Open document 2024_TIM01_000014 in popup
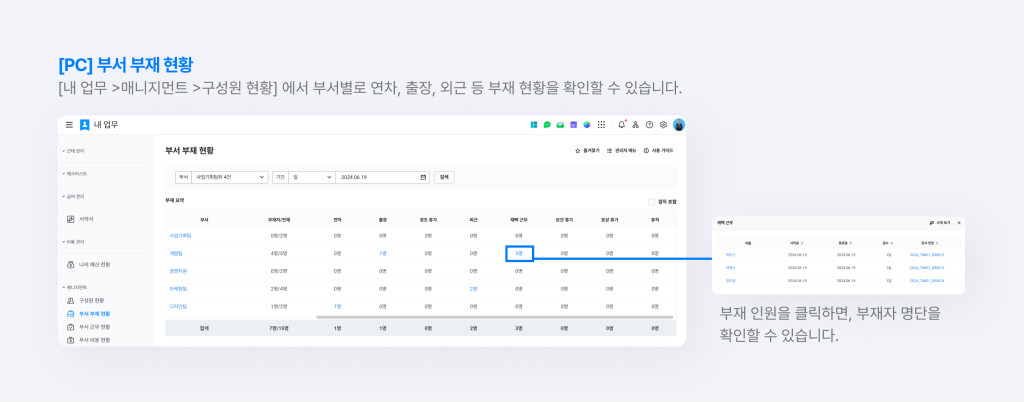 (927, 281)
